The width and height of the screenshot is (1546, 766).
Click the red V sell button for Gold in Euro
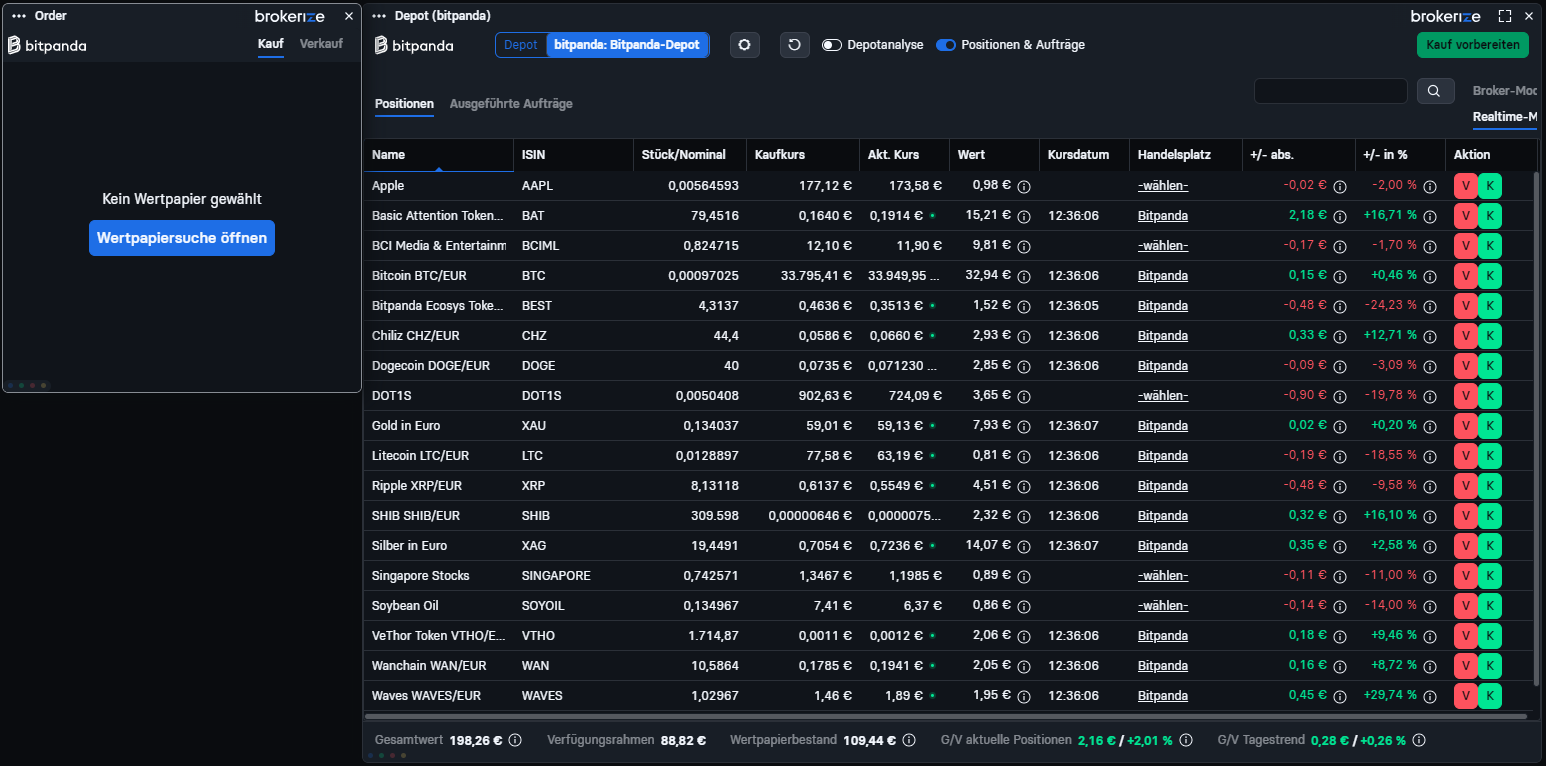[x=1465, y=426]
